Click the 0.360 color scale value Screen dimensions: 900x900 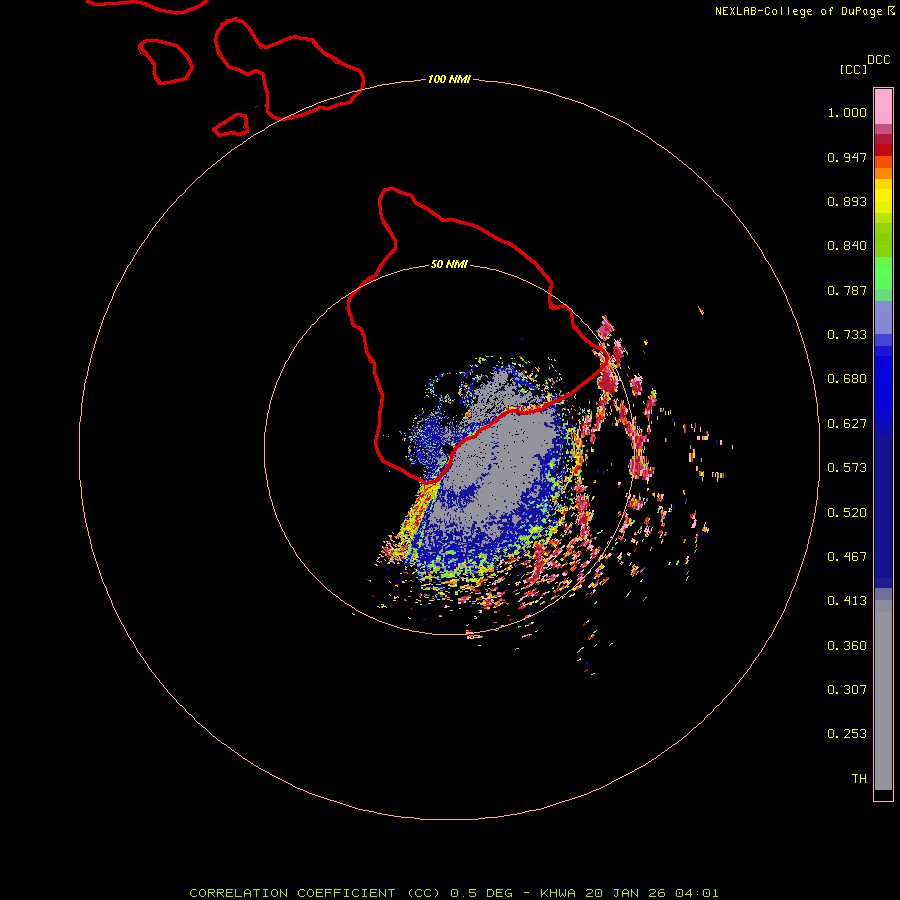click(x=847, y=646)
